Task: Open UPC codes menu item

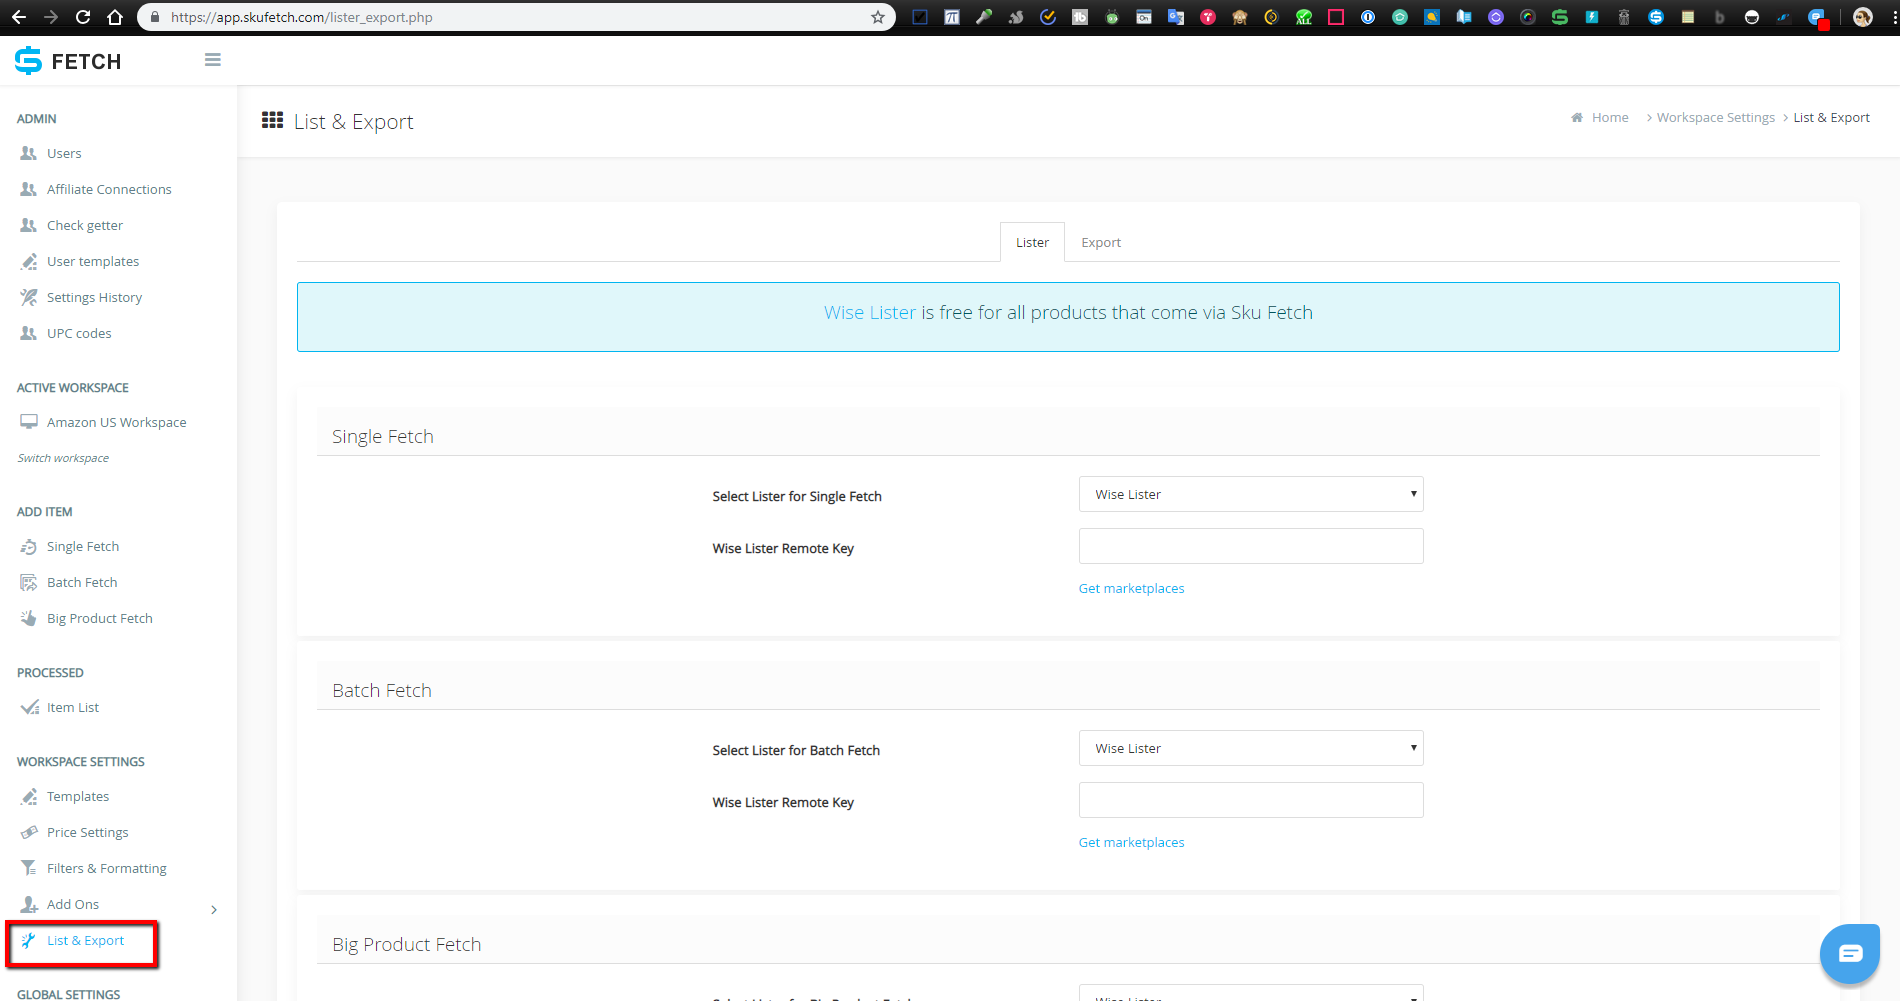Action: tap(79, 333)
